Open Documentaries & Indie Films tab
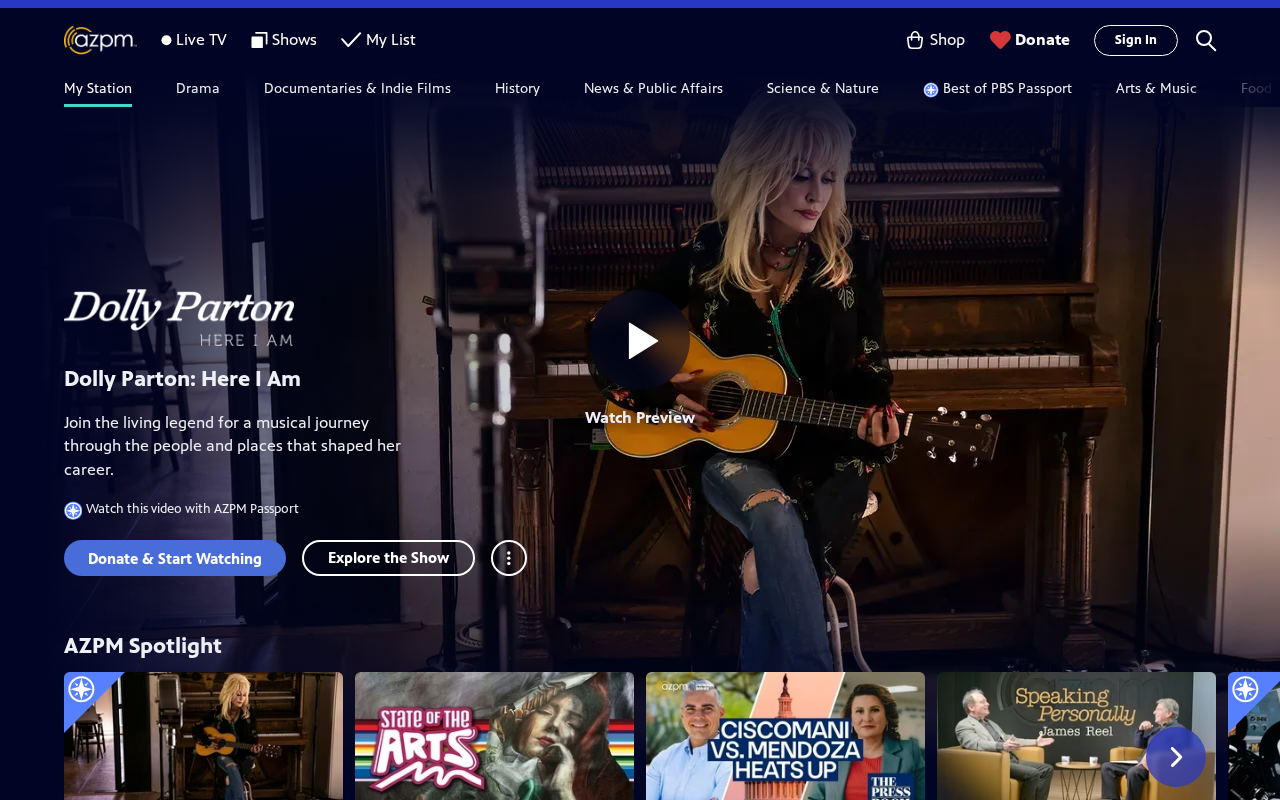 pyautogui.click(x=357, y=88)
